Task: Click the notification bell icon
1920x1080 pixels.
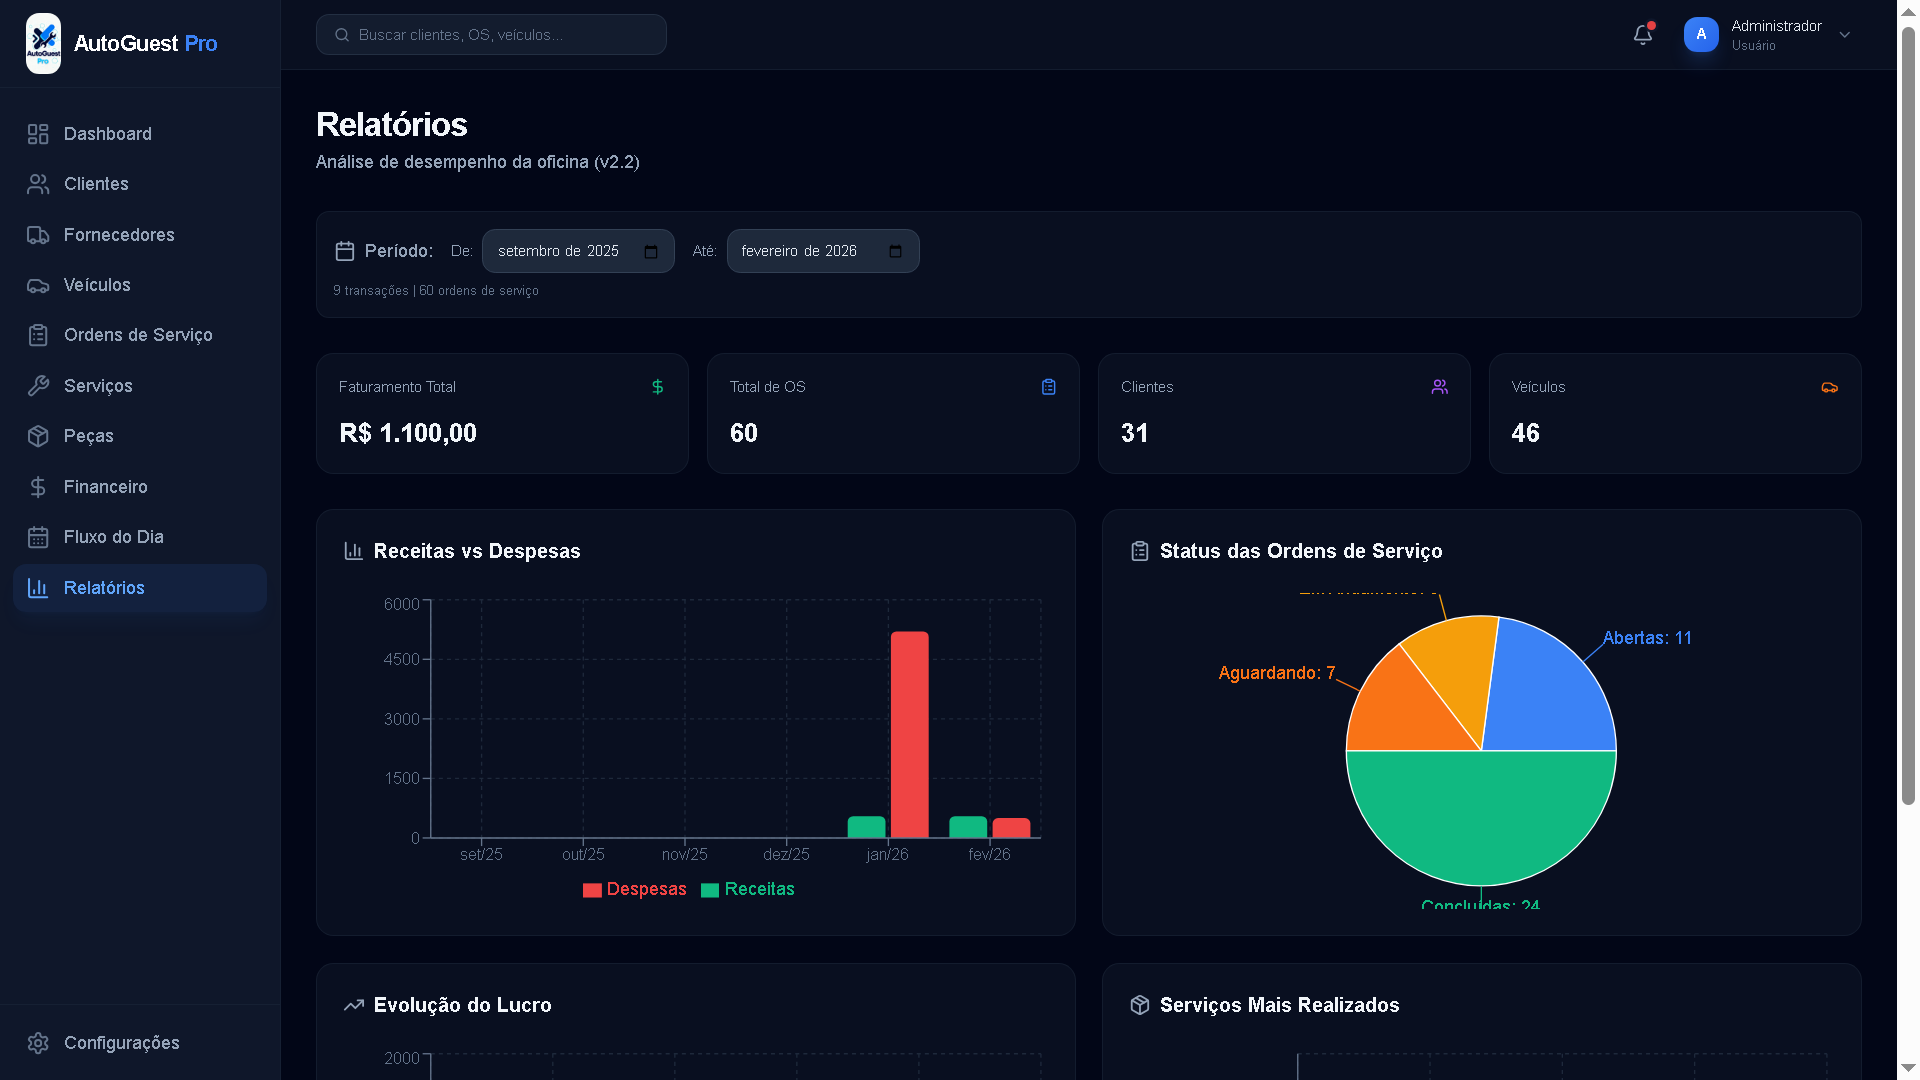Action: tap(1642, 35)
